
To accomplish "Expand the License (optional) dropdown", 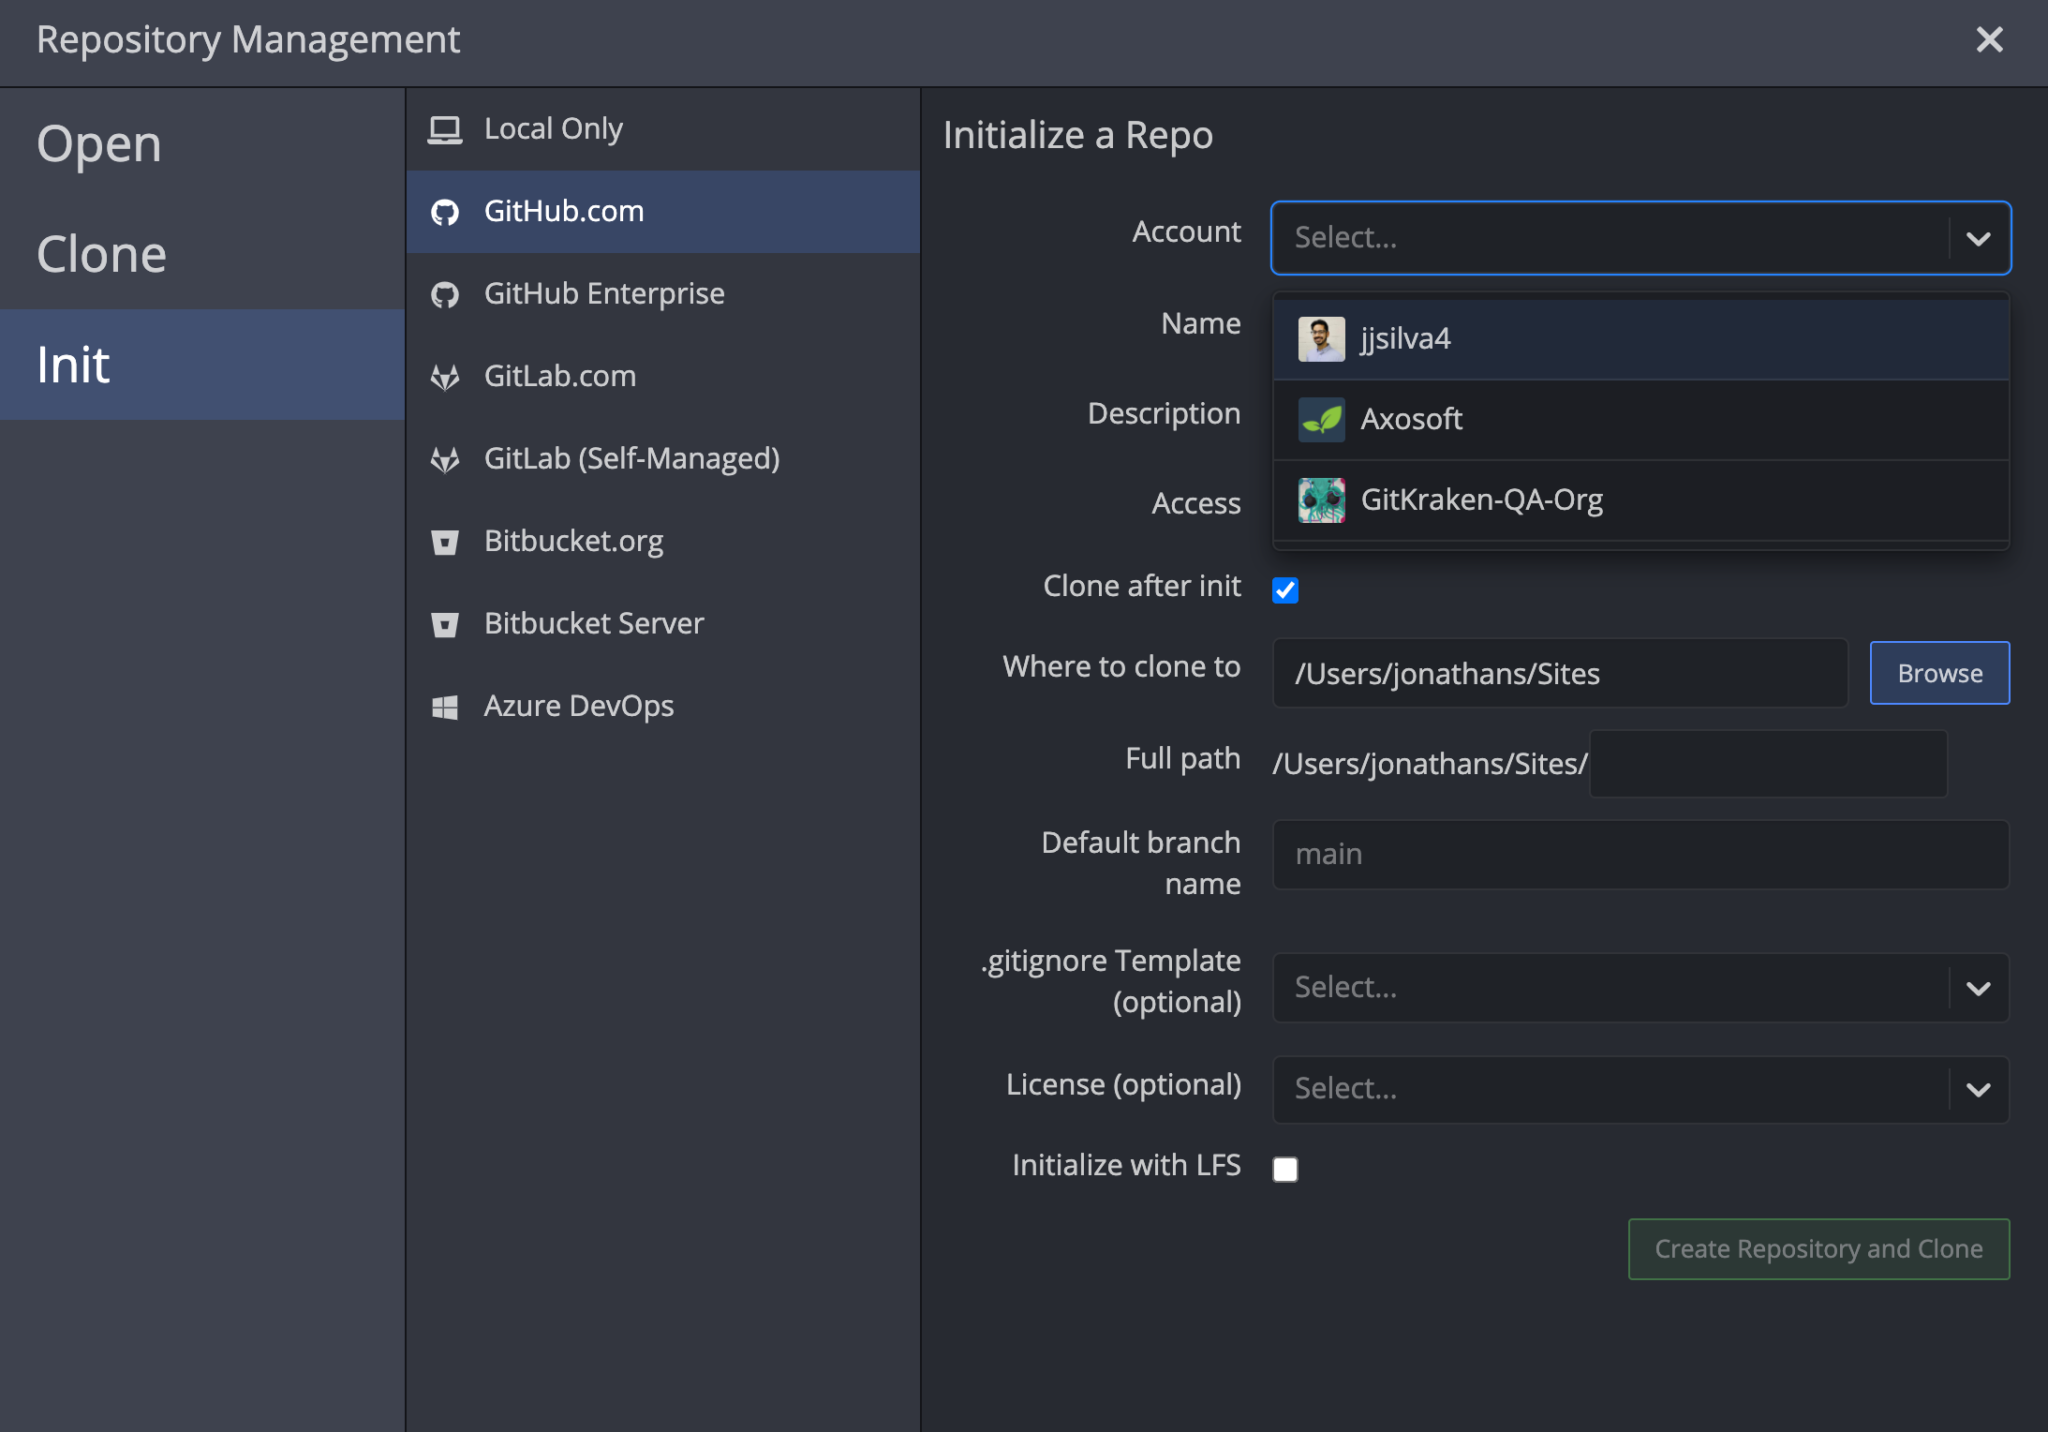I will pos(1640,1088).
